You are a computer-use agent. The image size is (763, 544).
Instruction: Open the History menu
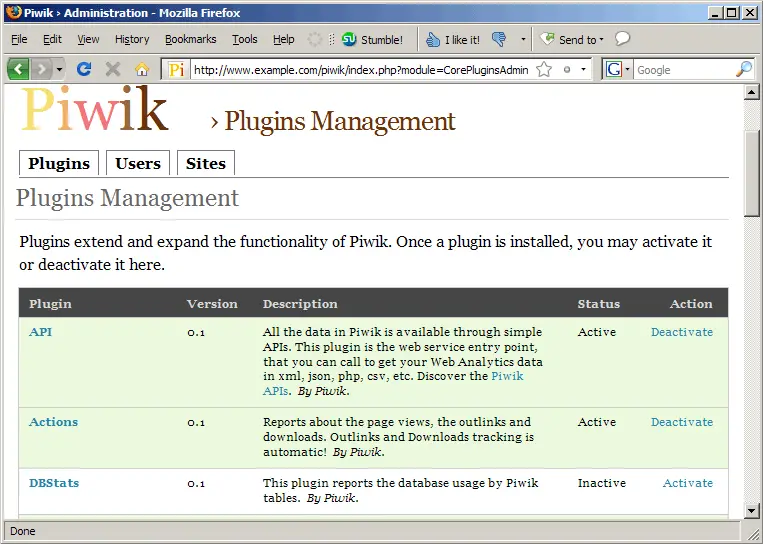pyautogui.click(x=132, y=39)
